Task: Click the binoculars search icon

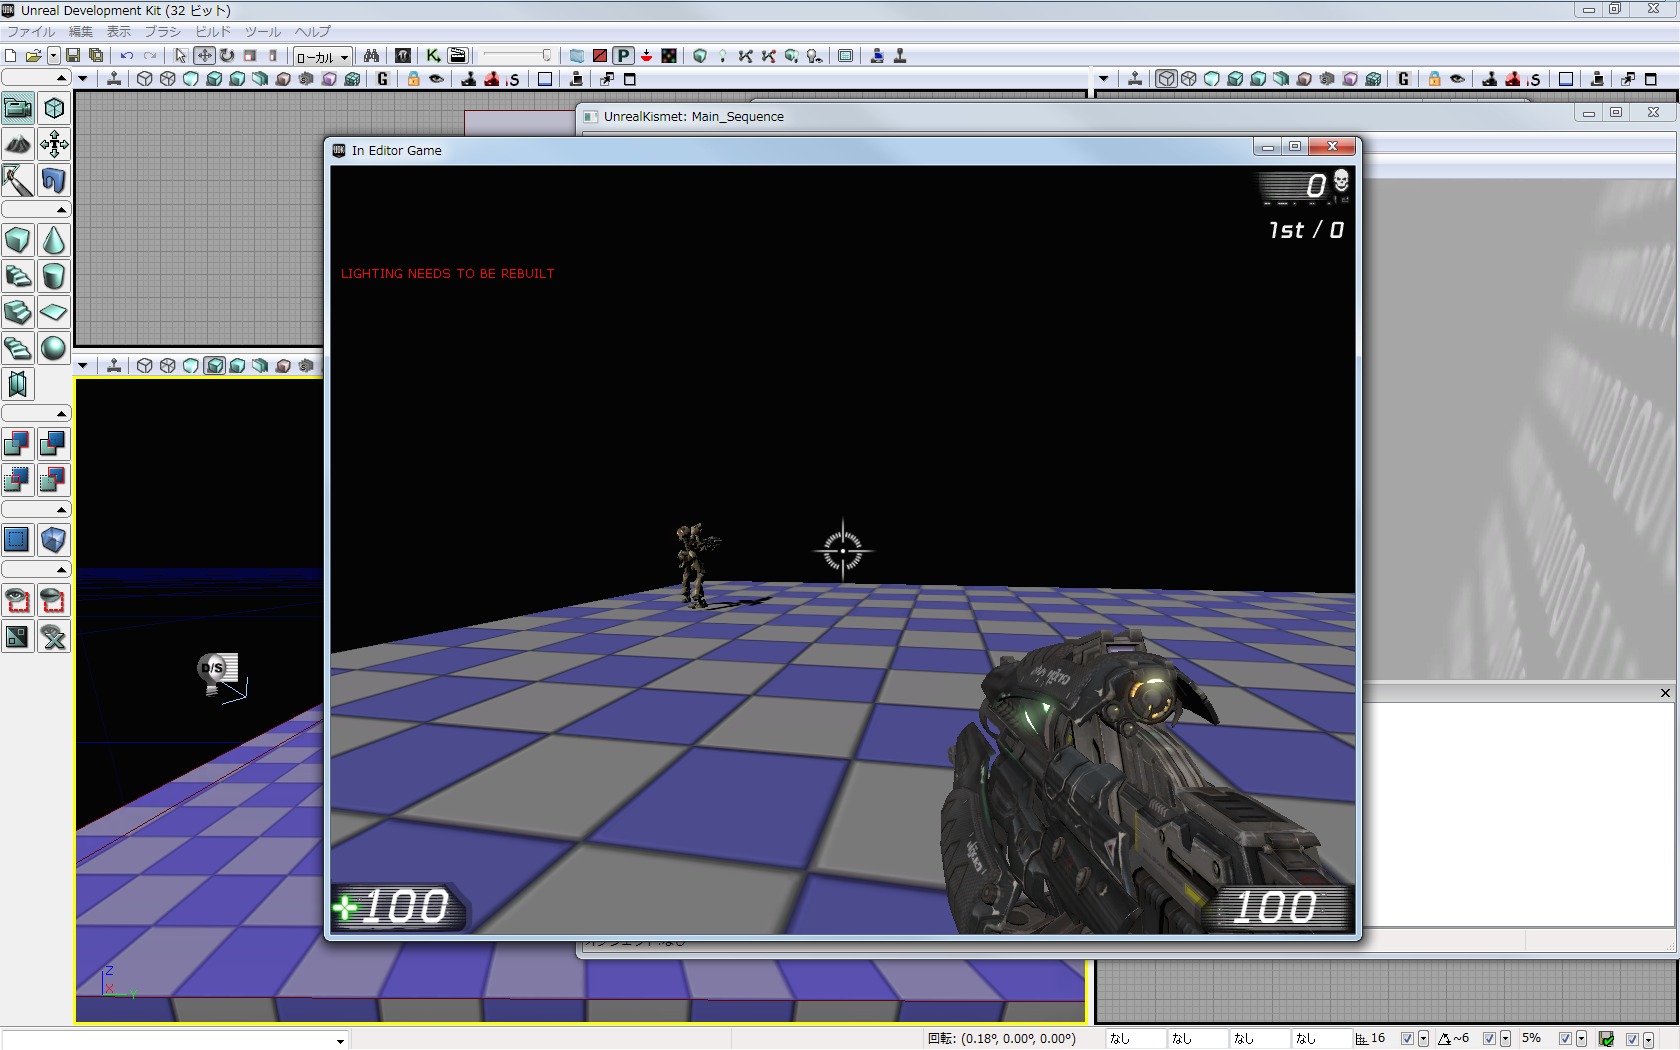Action: click(371, 56)
